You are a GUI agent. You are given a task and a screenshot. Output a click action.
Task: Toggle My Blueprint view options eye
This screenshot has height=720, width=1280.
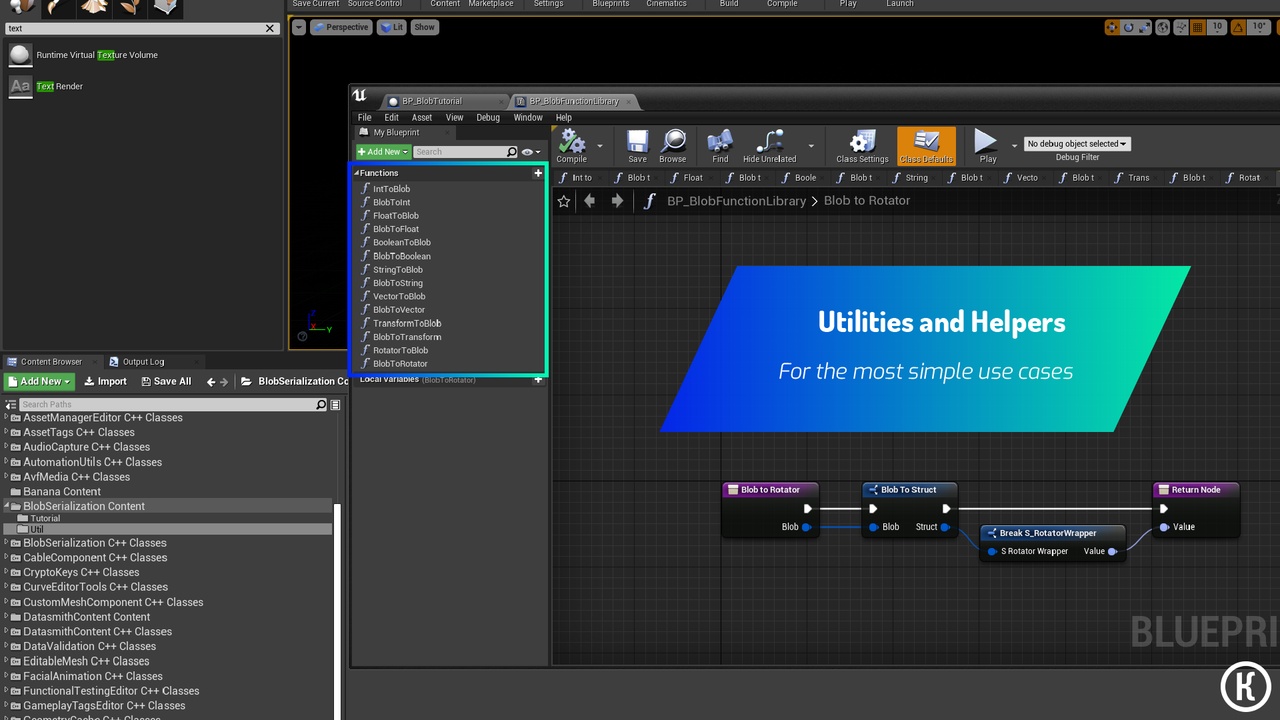[x=530, y=152]
